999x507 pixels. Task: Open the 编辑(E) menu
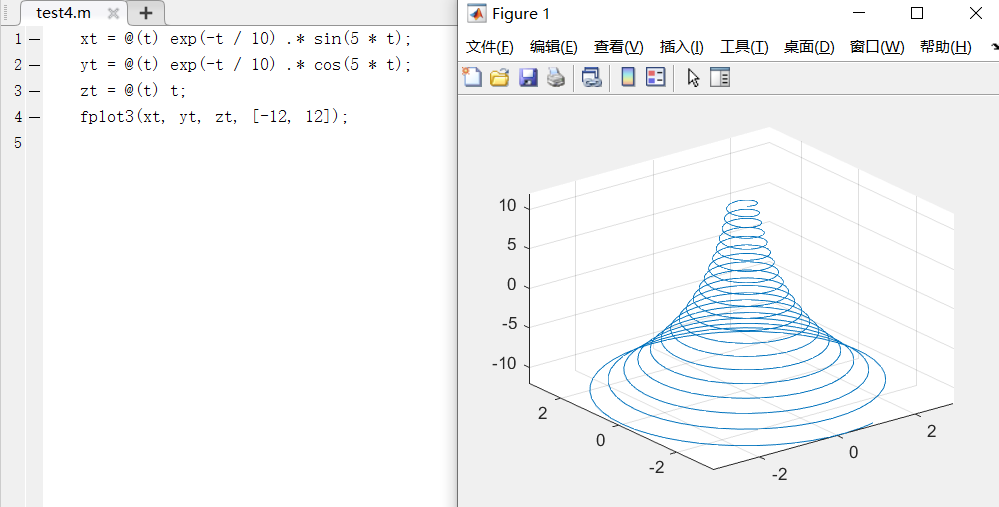(554, 47)
